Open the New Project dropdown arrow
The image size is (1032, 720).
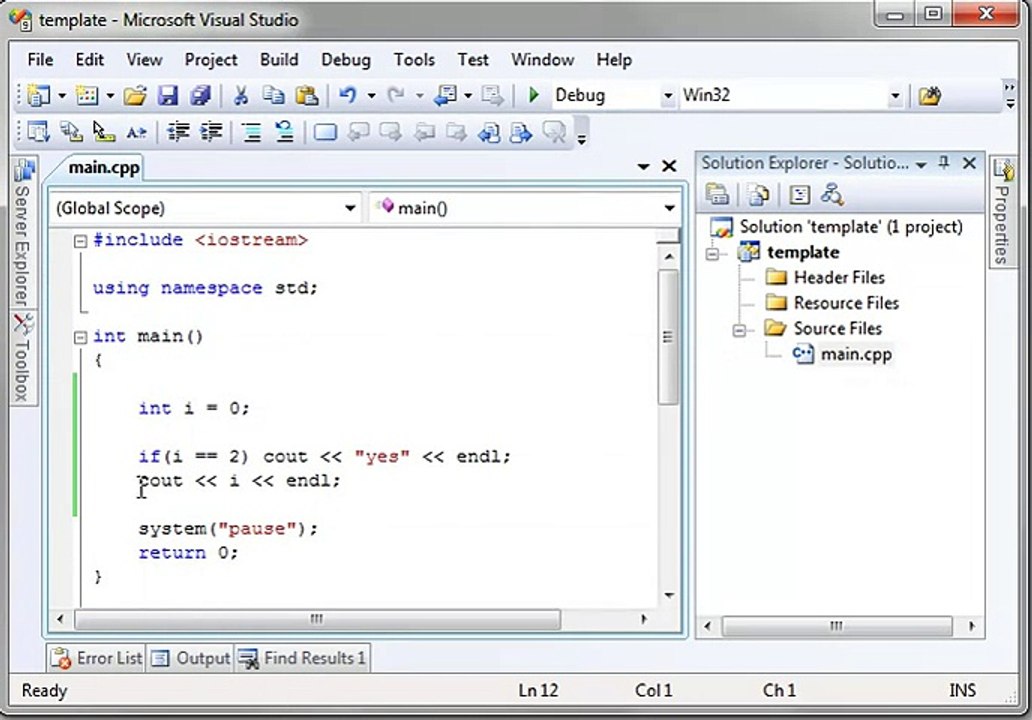[x=62, y=96]
